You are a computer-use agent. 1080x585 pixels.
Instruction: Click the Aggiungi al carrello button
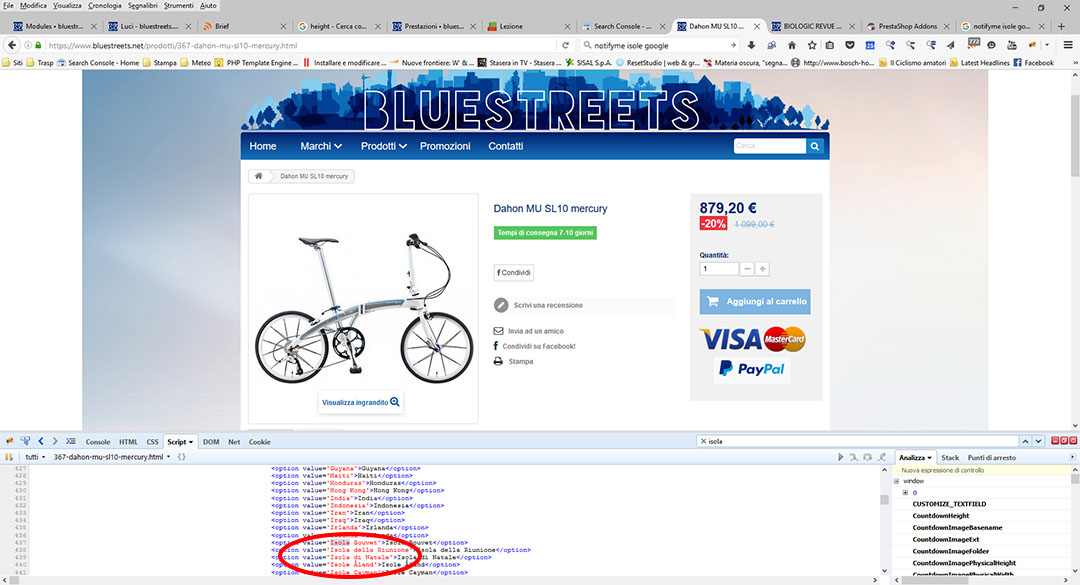(x=755, y=302)
